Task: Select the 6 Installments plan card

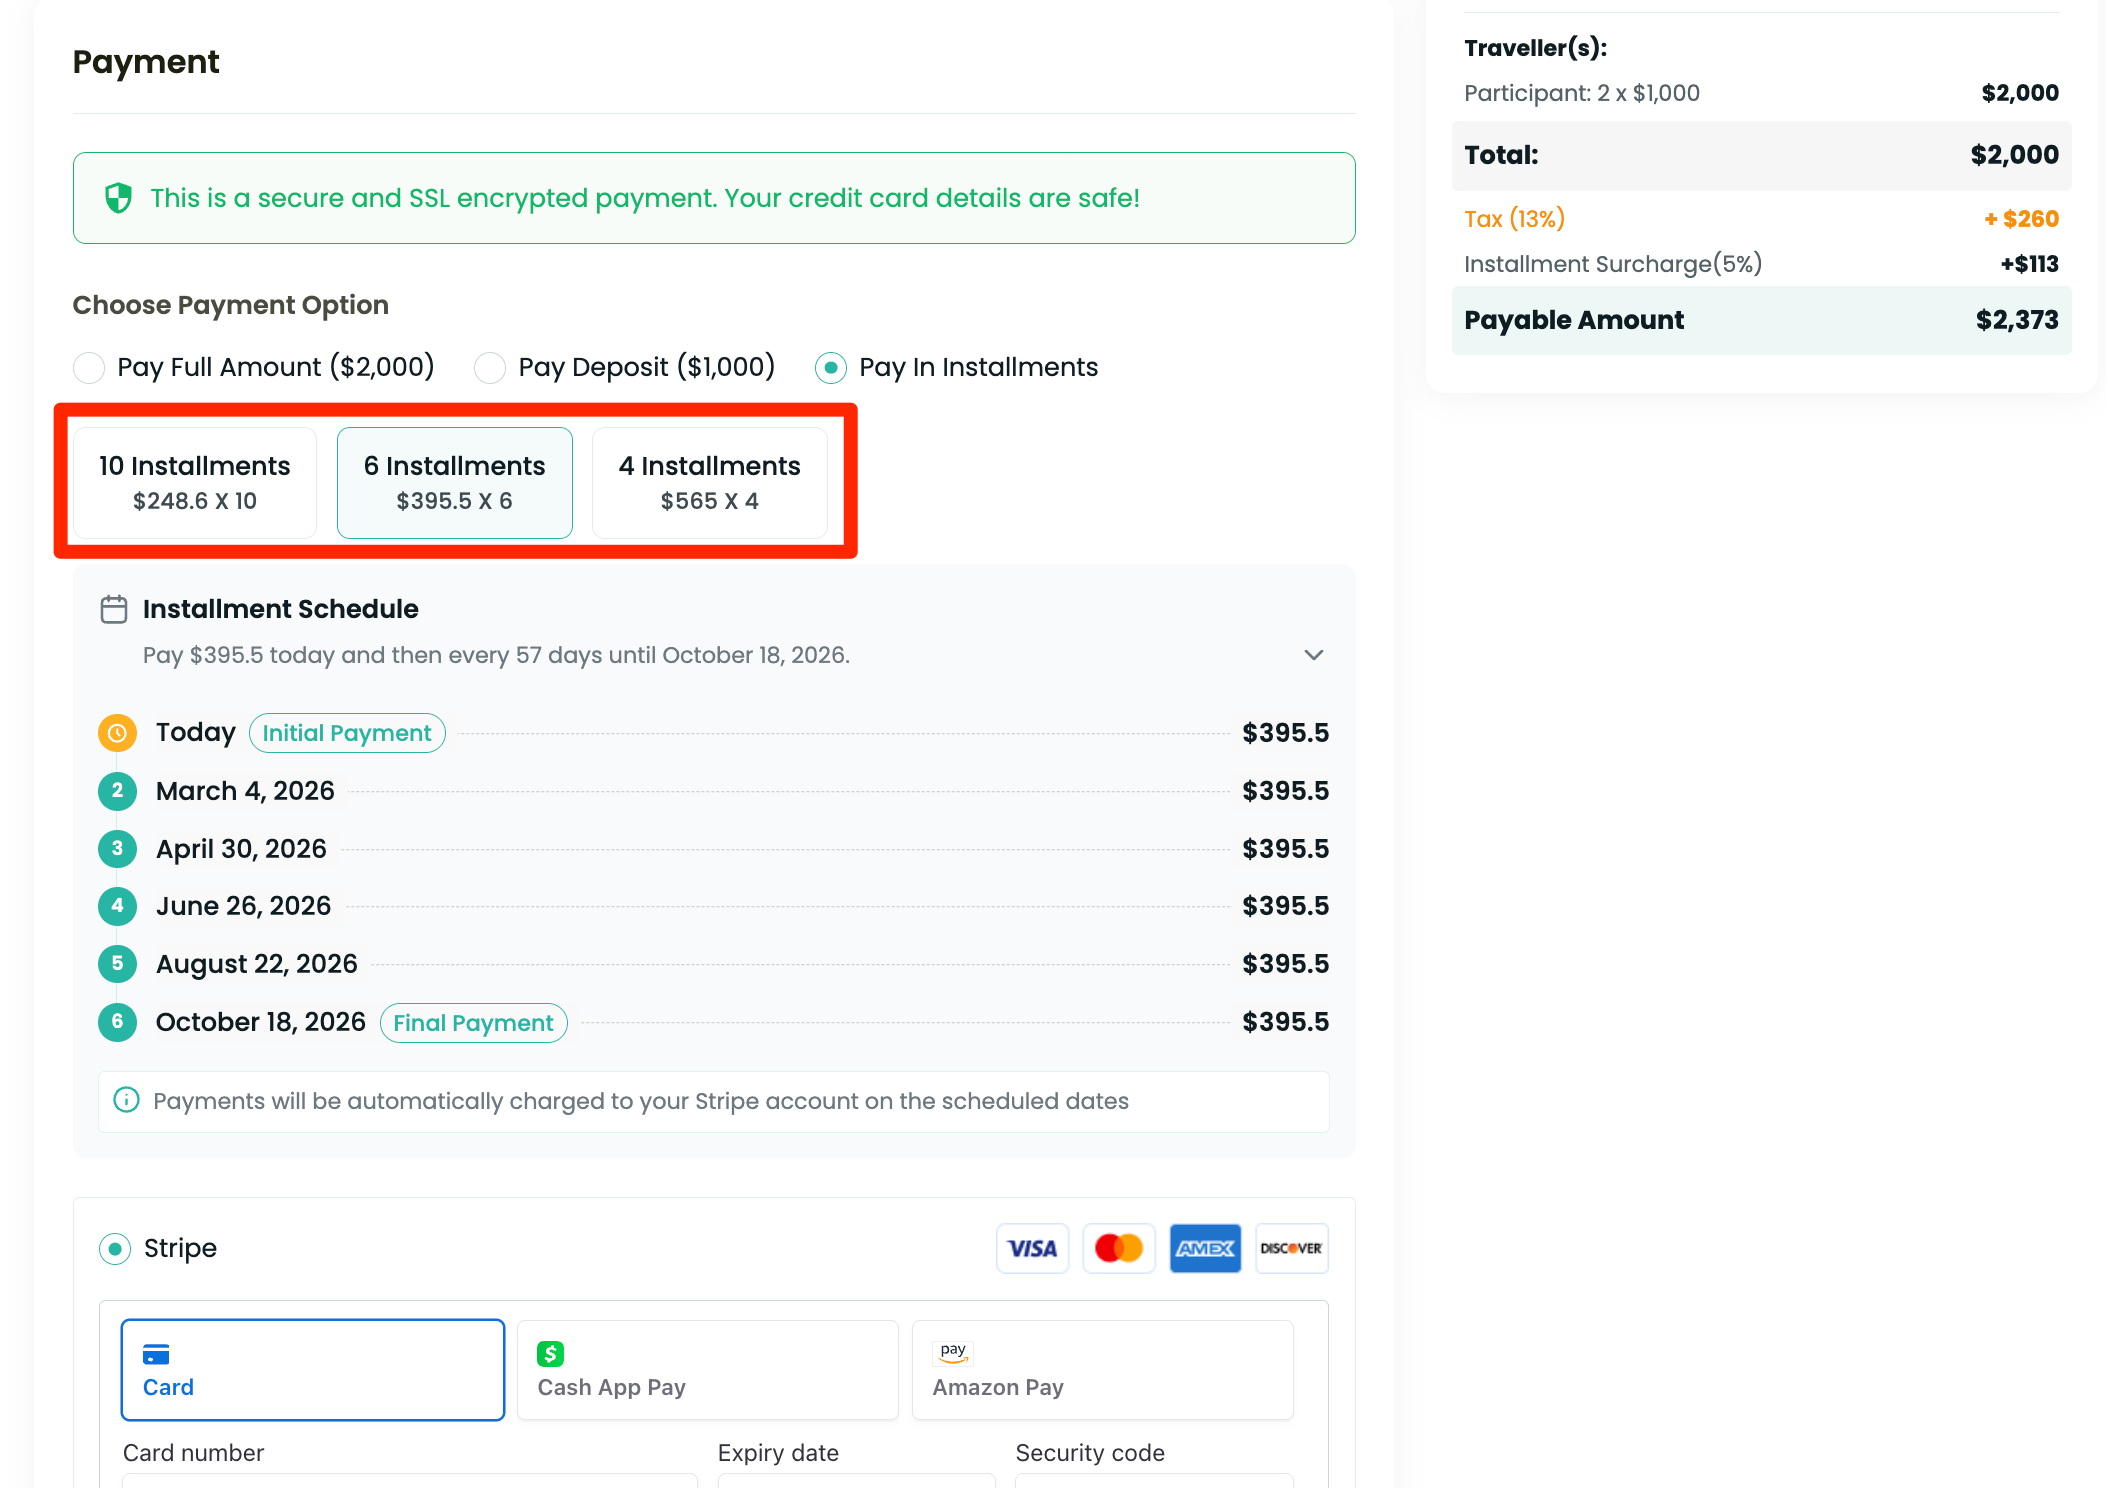Action: pyautogui.click(x=454, y=482)
